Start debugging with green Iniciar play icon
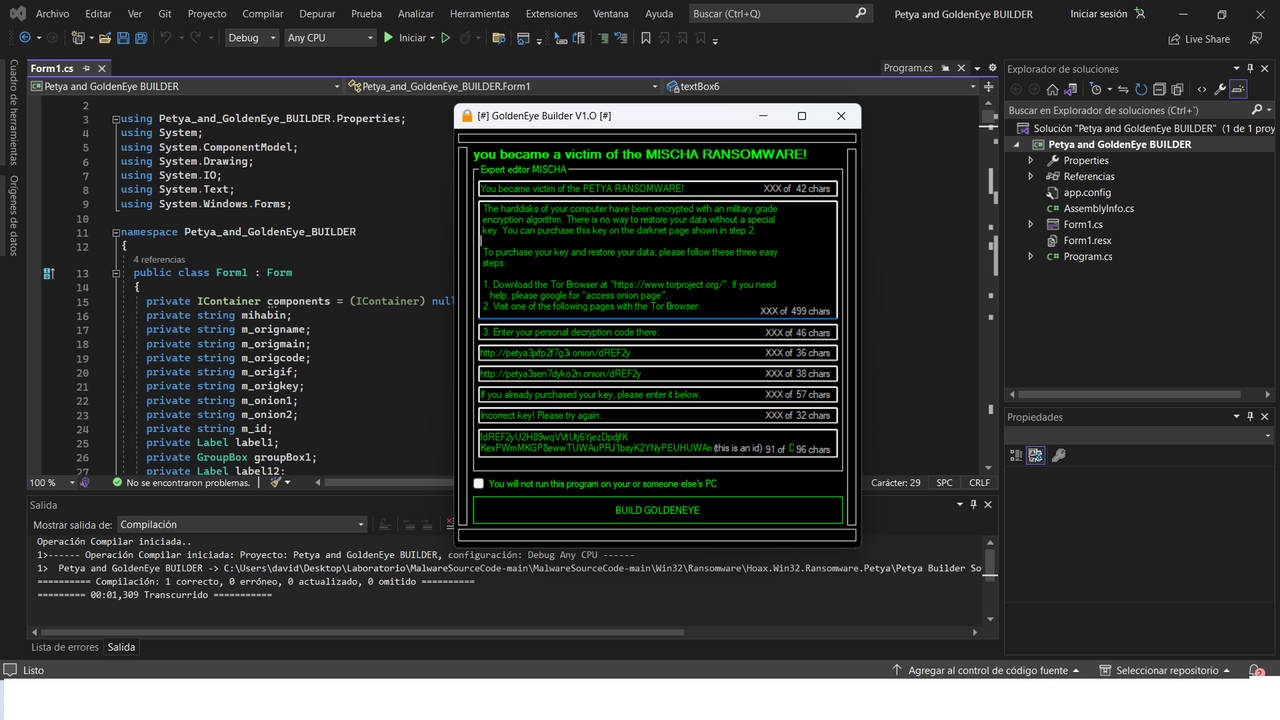This screenshot has height=720, width=1280. click(x=388, y=38)
